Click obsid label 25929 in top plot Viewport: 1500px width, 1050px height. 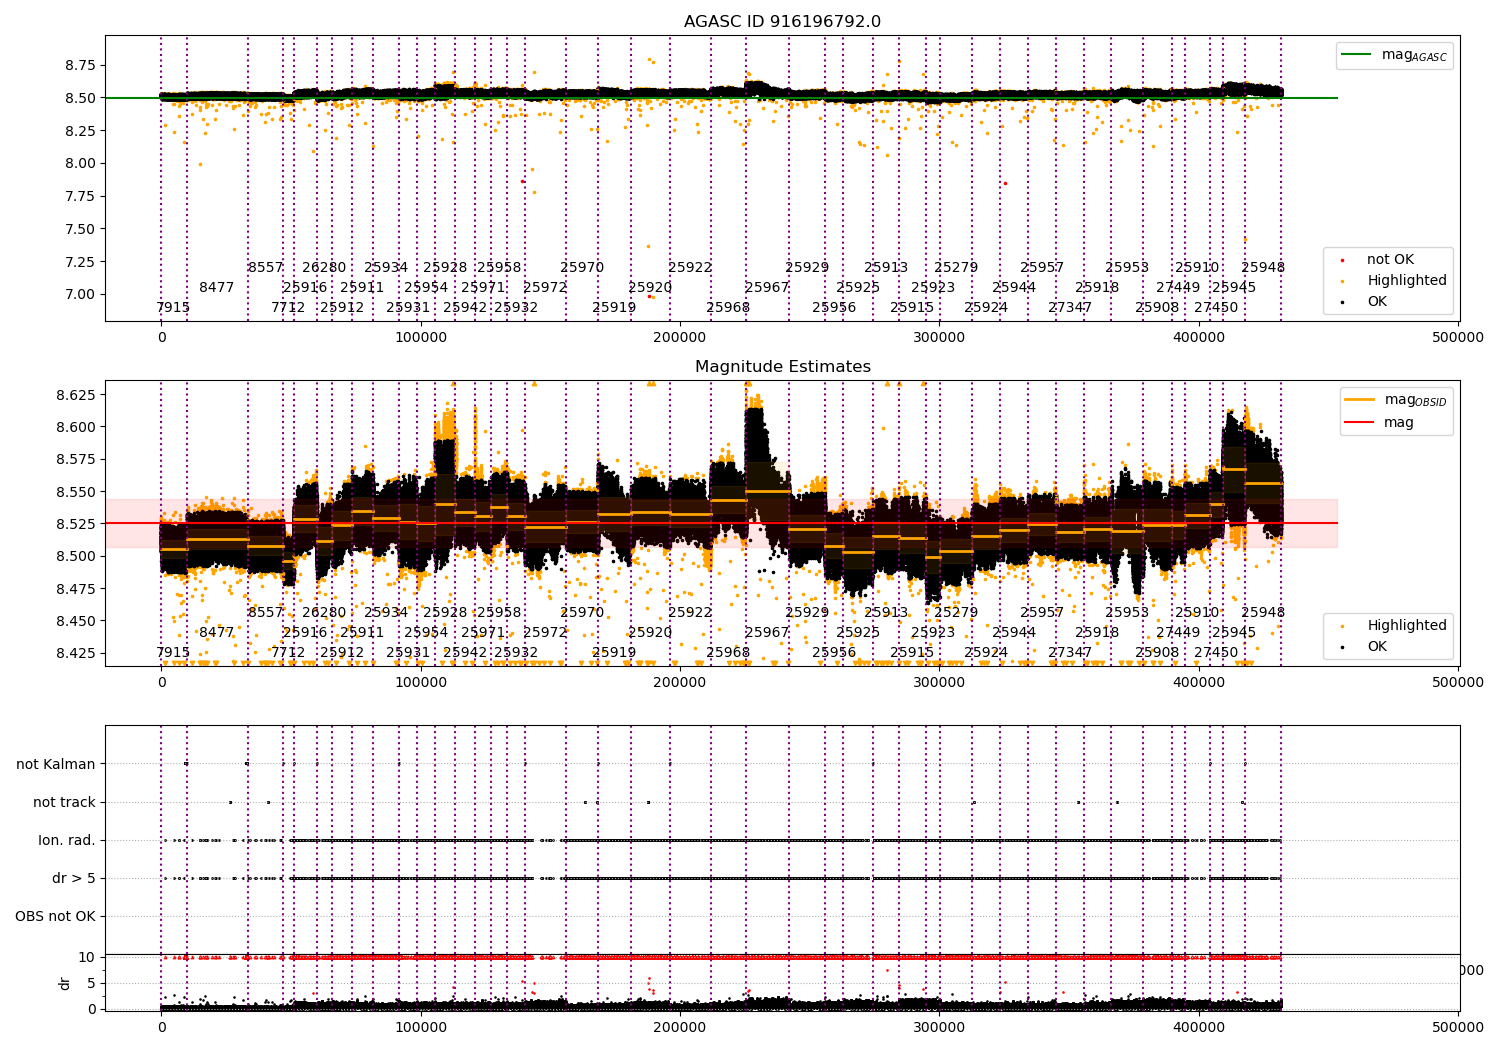[807, 267]
